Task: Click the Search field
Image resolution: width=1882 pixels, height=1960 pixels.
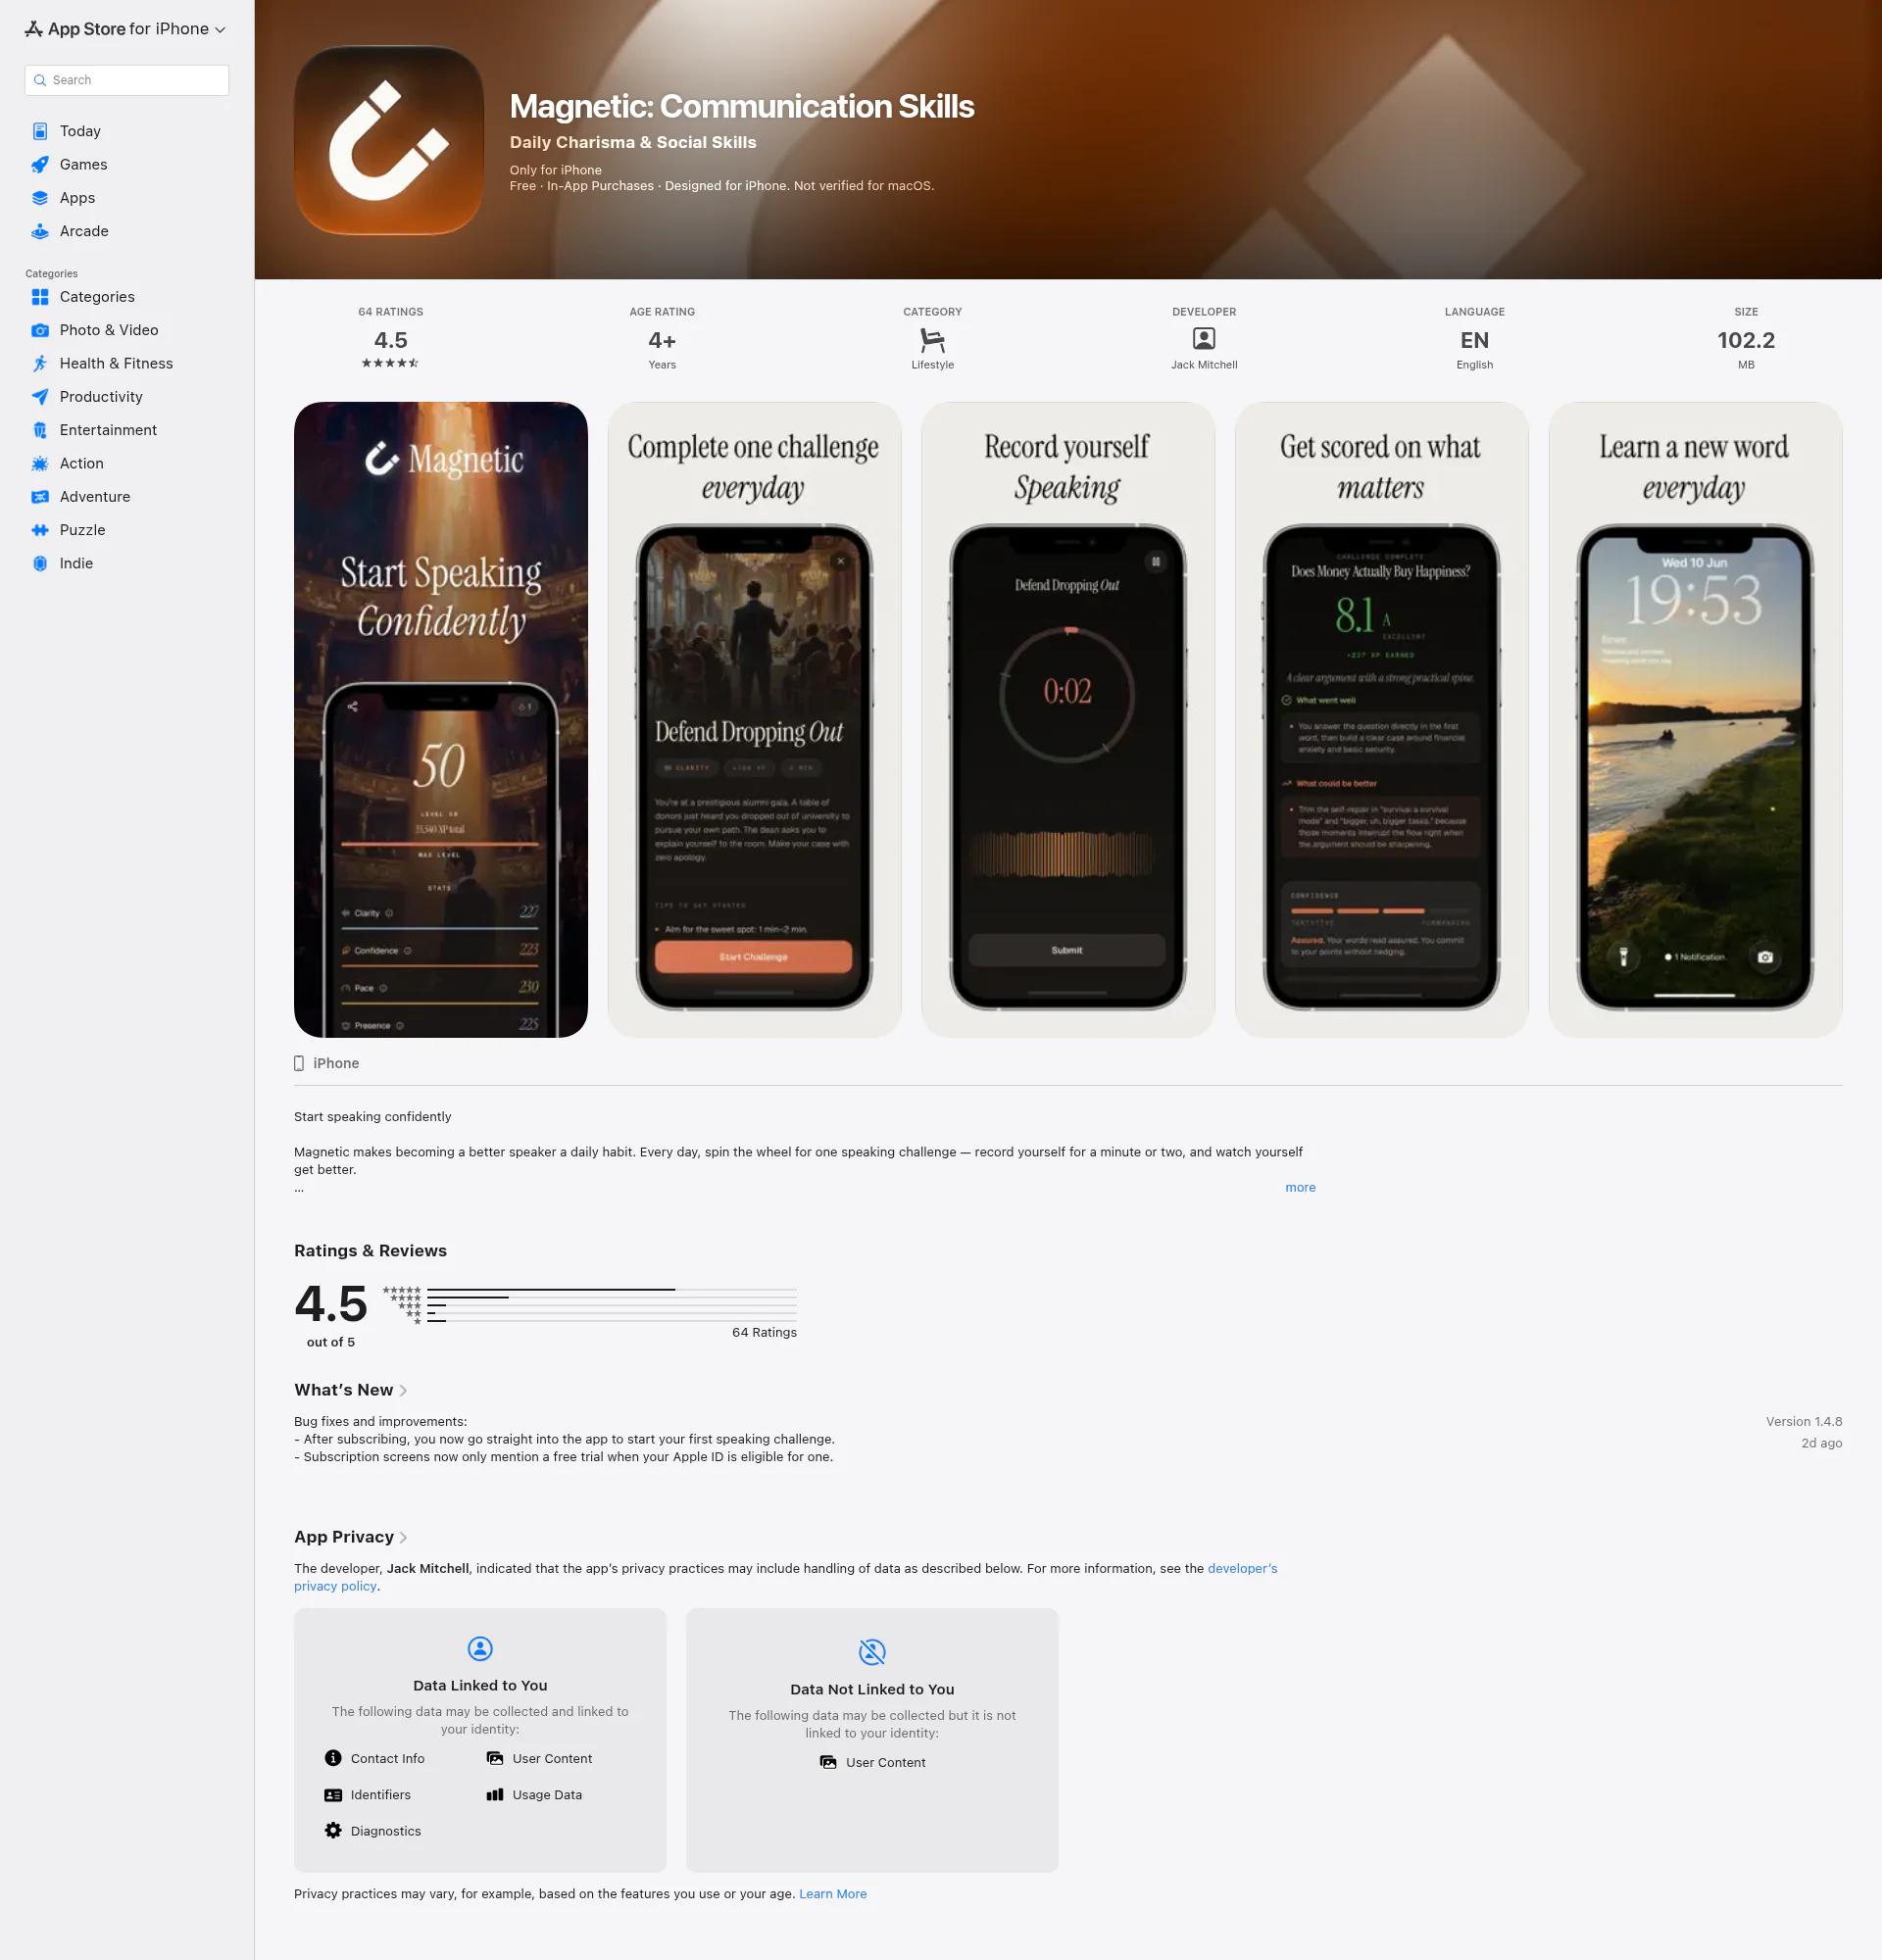Action: [x=127, y=80]
